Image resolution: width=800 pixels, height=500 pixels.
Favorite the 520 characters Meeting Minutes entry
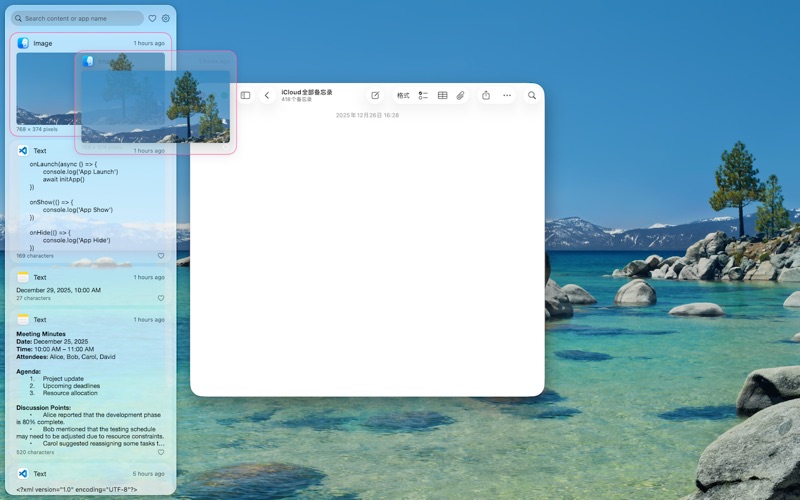pos(161,452)
